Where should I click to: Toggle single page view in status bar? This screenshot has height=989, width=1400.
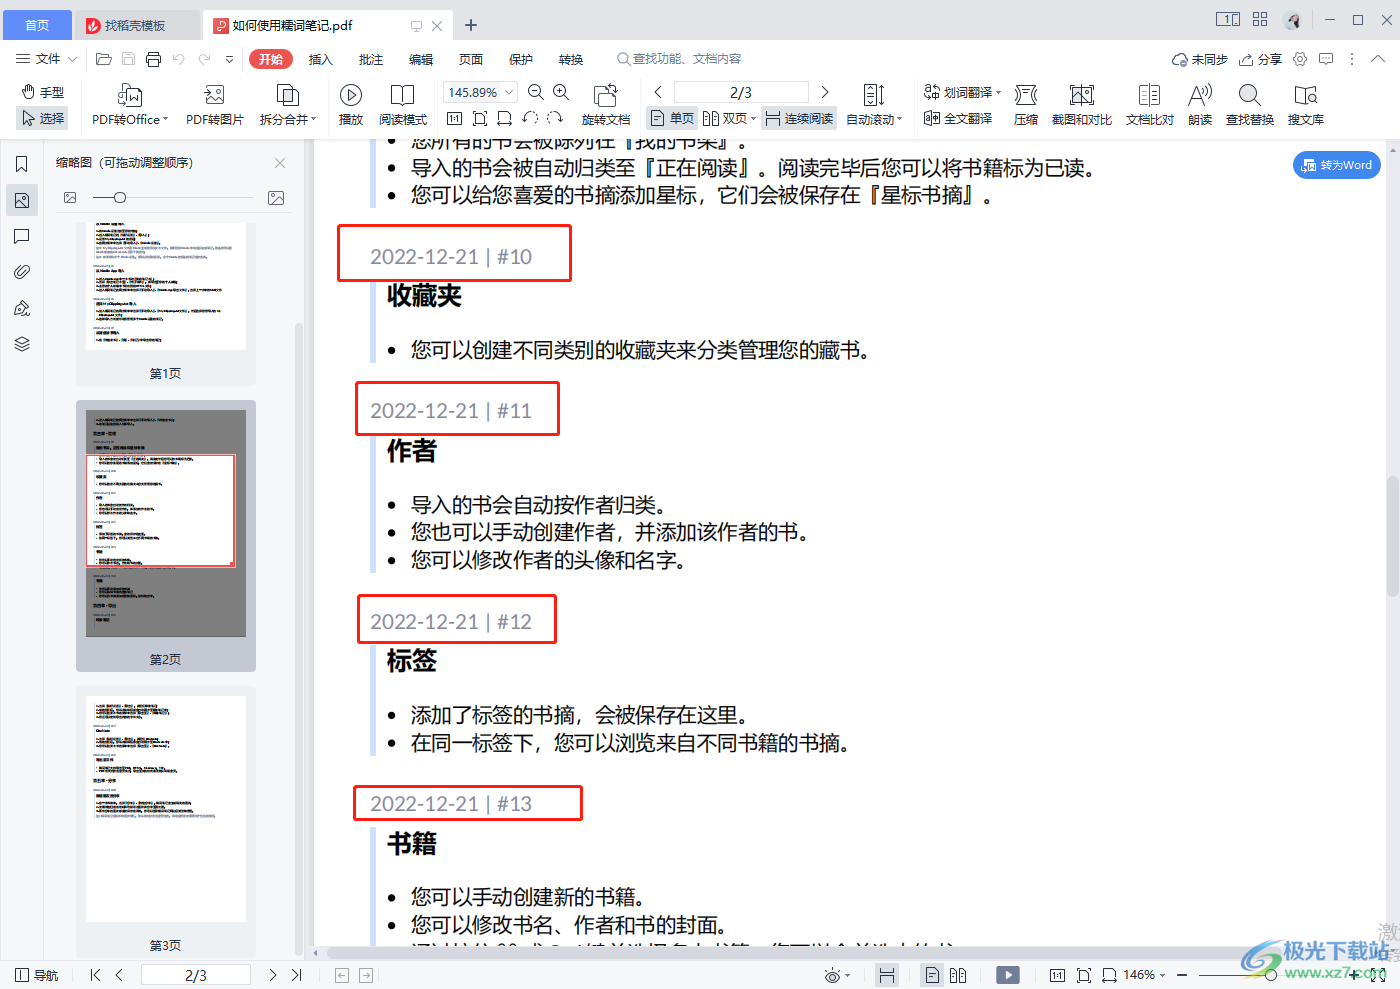[x=932, y=975]
